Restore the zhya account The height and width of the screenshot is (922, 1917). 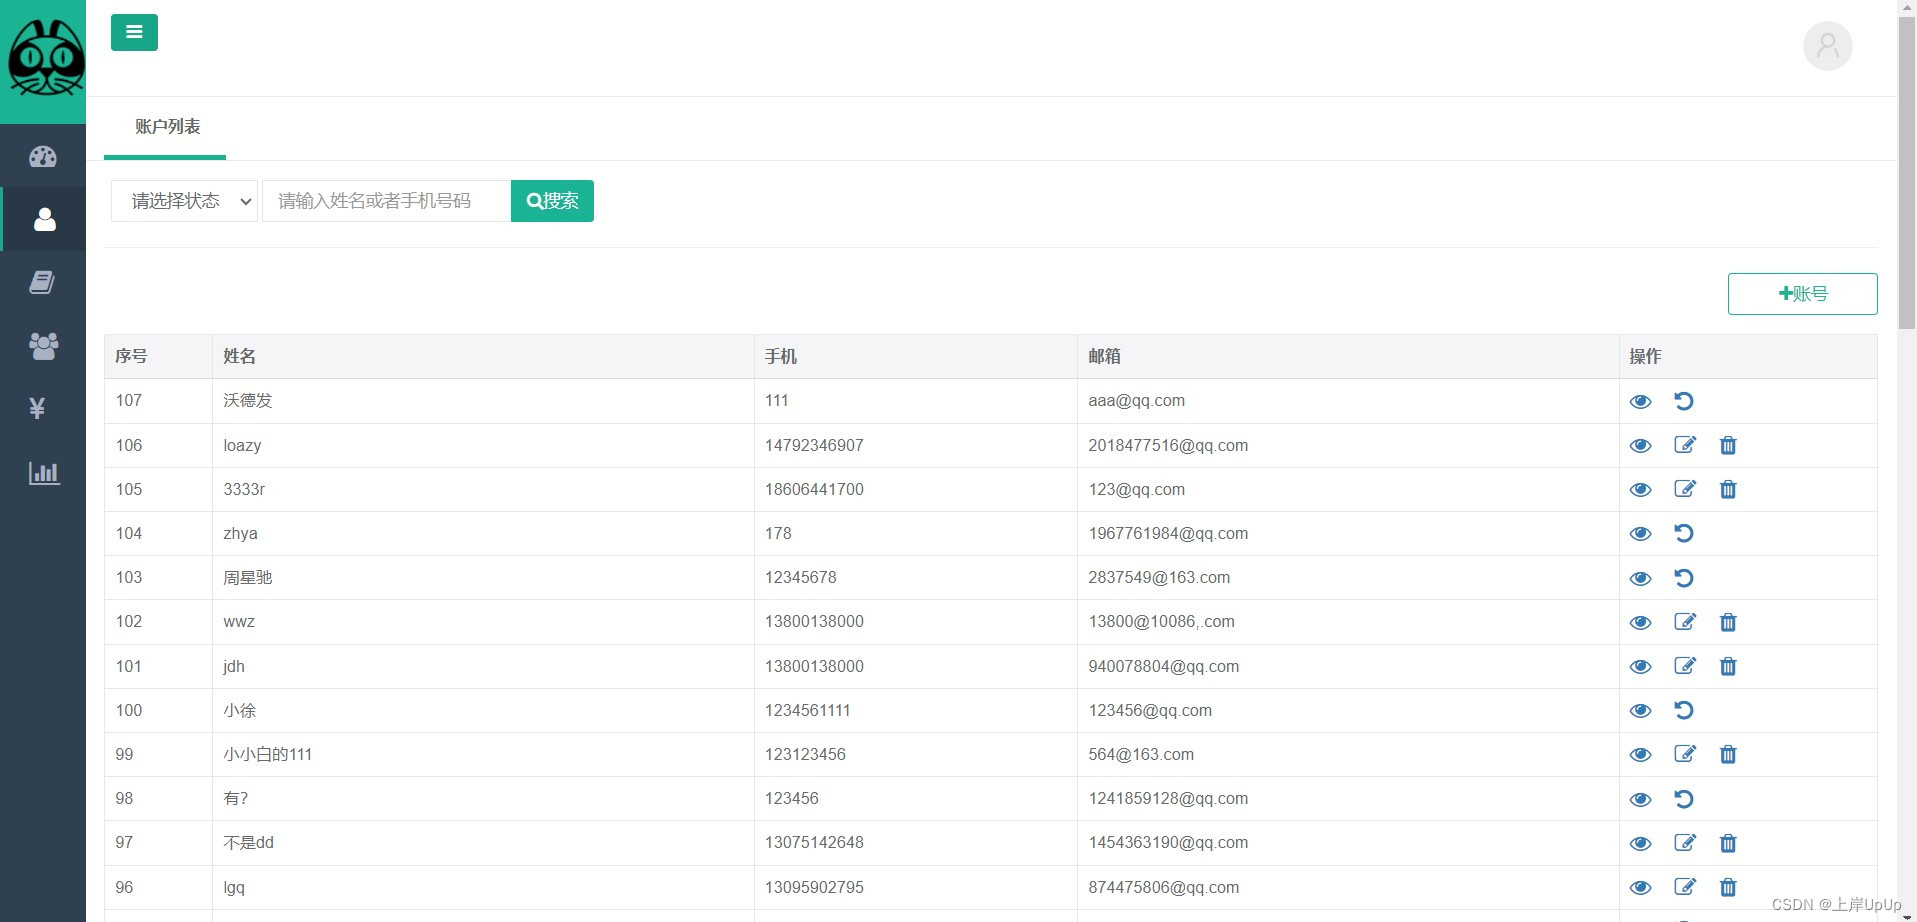[x=1684, y=533]
